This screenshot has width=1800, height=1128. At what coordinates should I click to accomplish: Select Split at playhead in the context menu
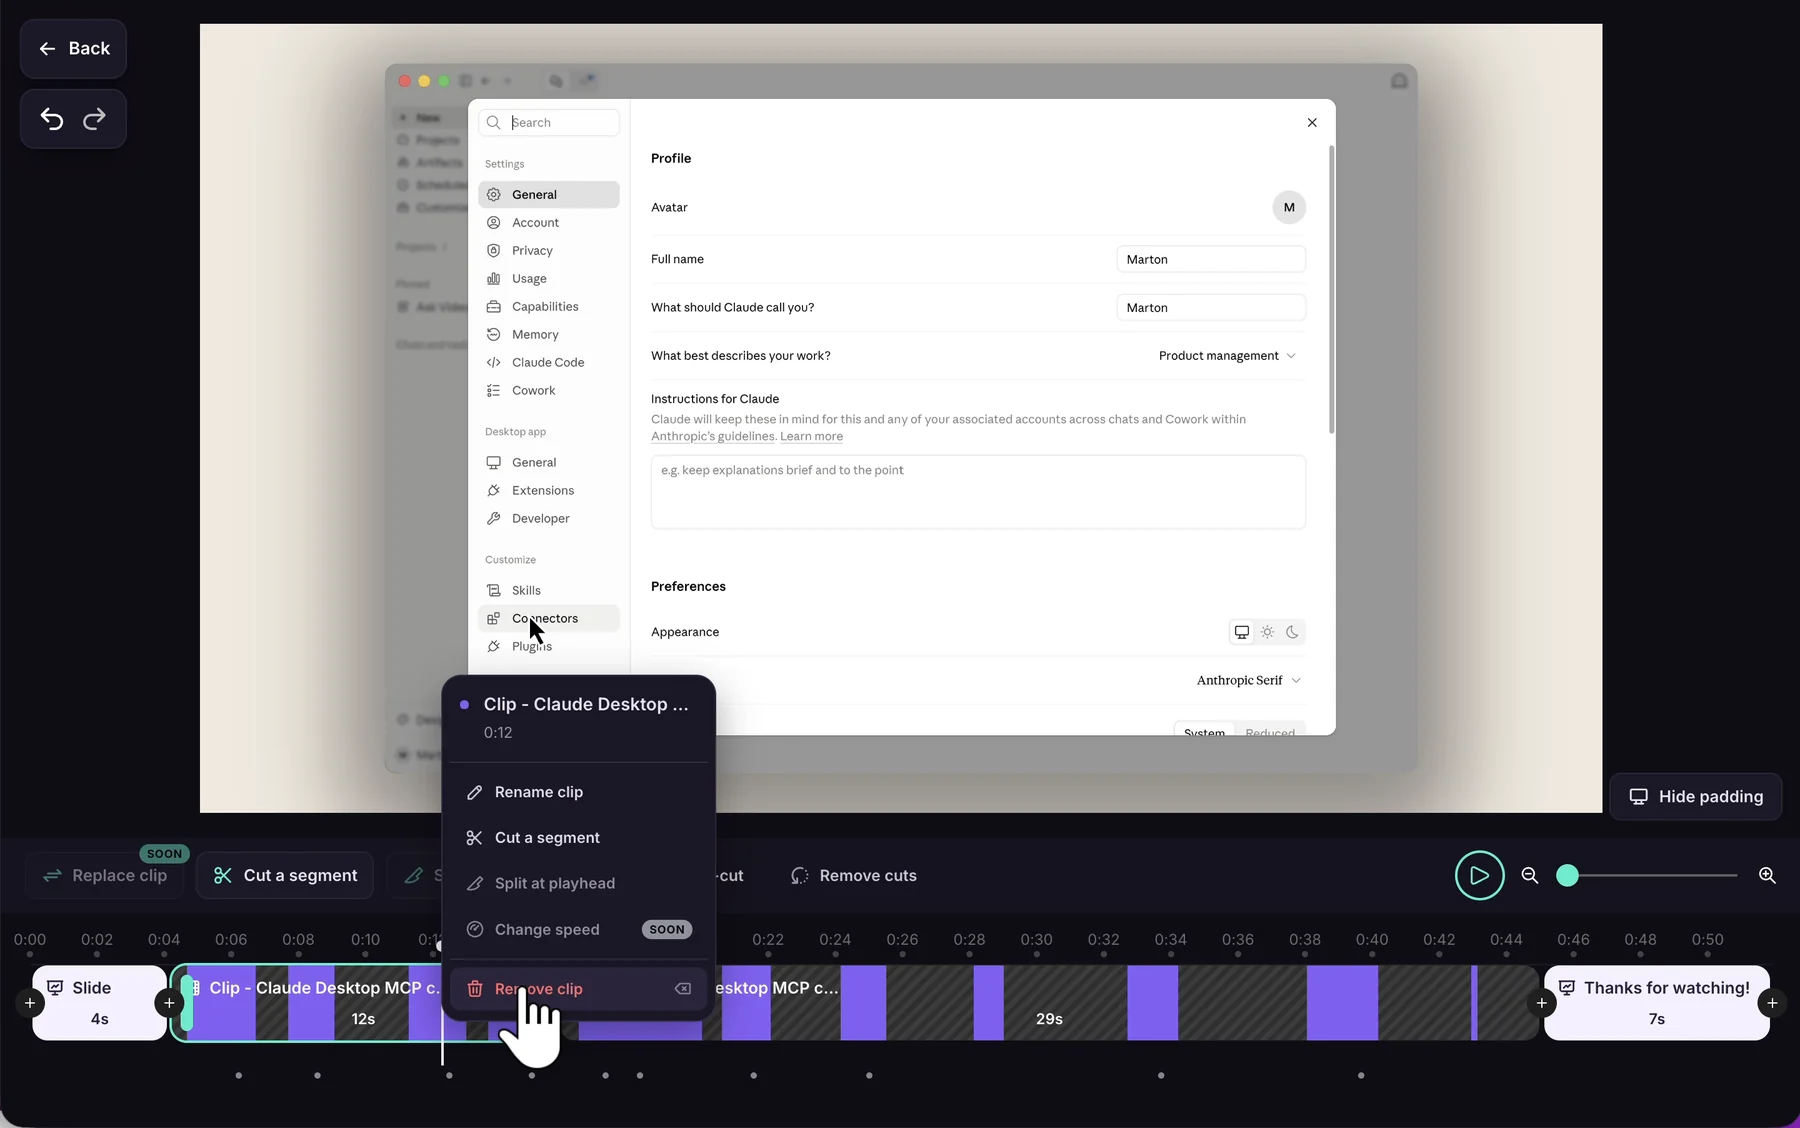pos(579,883)
